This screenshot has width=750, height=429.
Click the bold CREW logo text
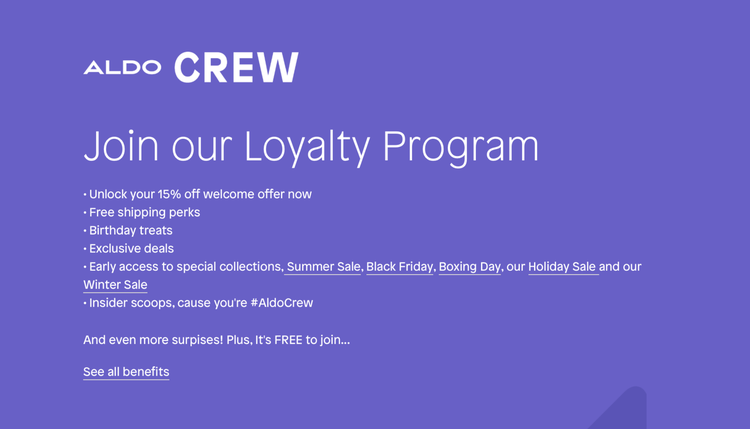(236, 67)
